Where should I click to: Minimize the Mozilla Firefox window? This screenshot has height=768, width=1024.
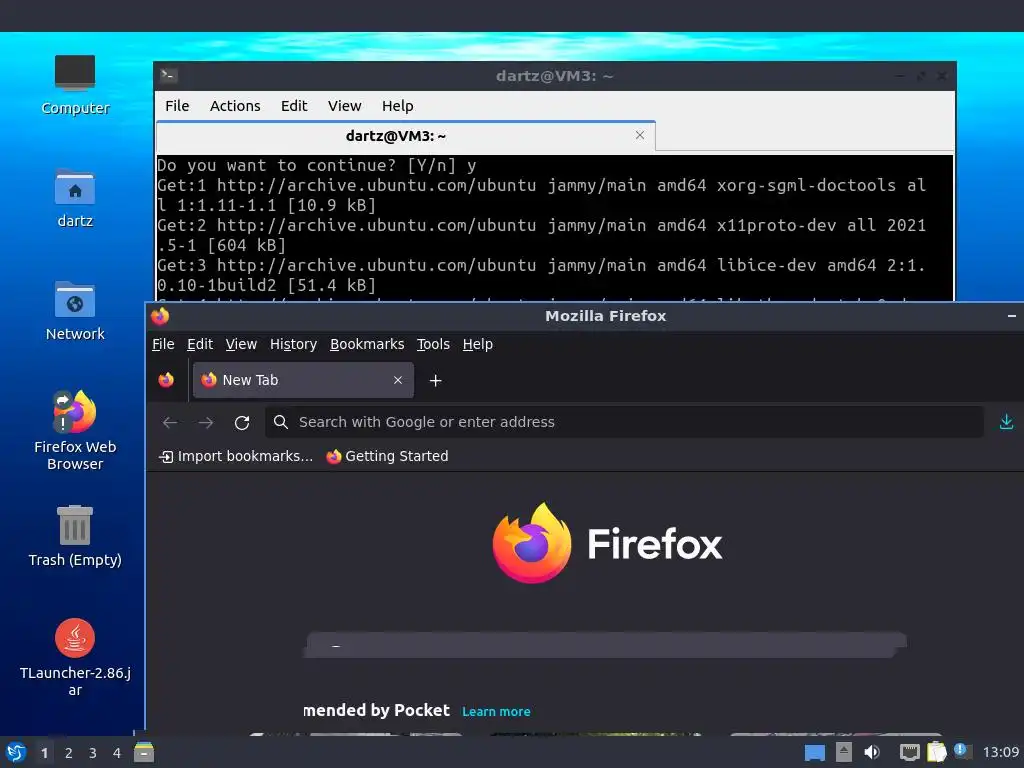tap(1012, 316)
